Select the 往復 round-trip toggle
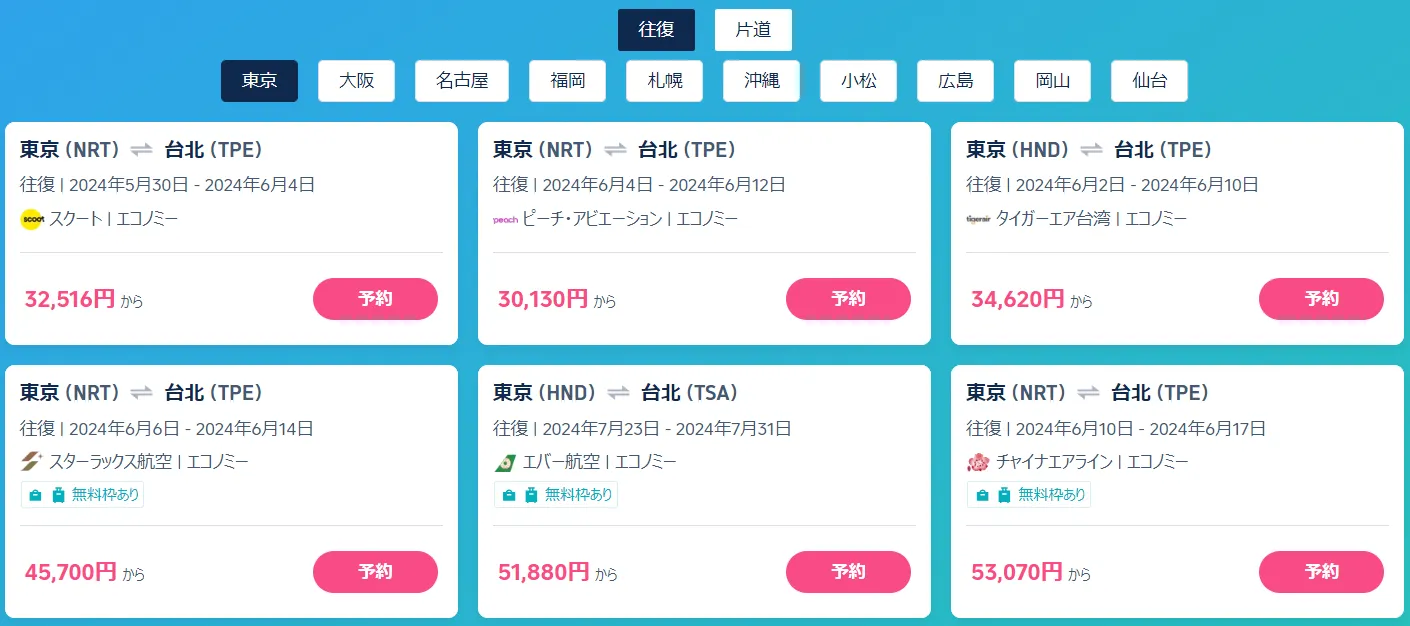Viewport: 1410px width, 626px height. 656,30
